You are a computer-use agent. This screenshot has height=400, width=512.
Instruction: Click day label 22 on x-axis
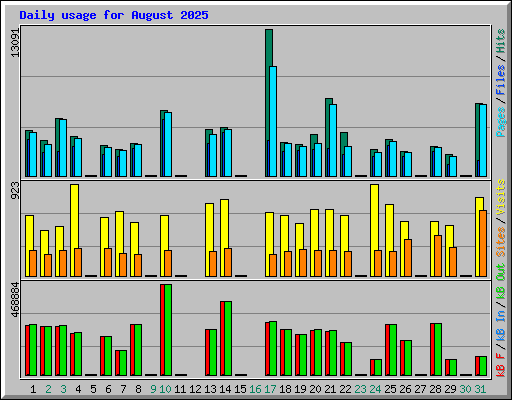coord(345,389)
